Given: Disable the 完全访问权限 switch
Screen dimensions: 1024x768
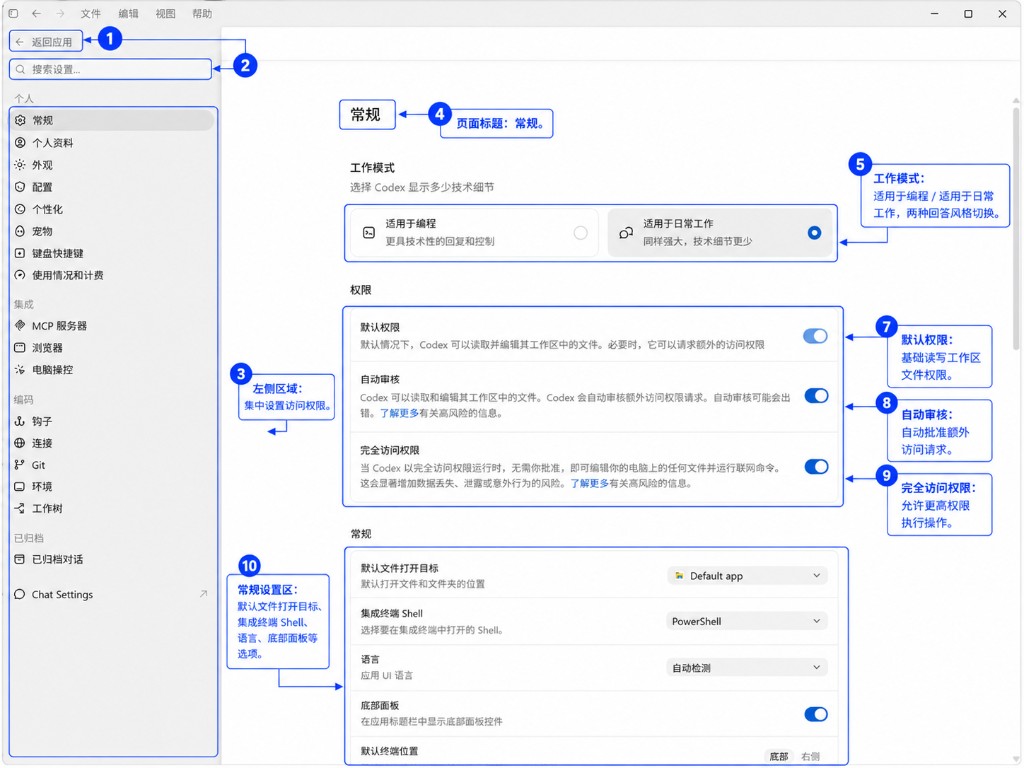Looking at the screenshot, I should (816, 466).
